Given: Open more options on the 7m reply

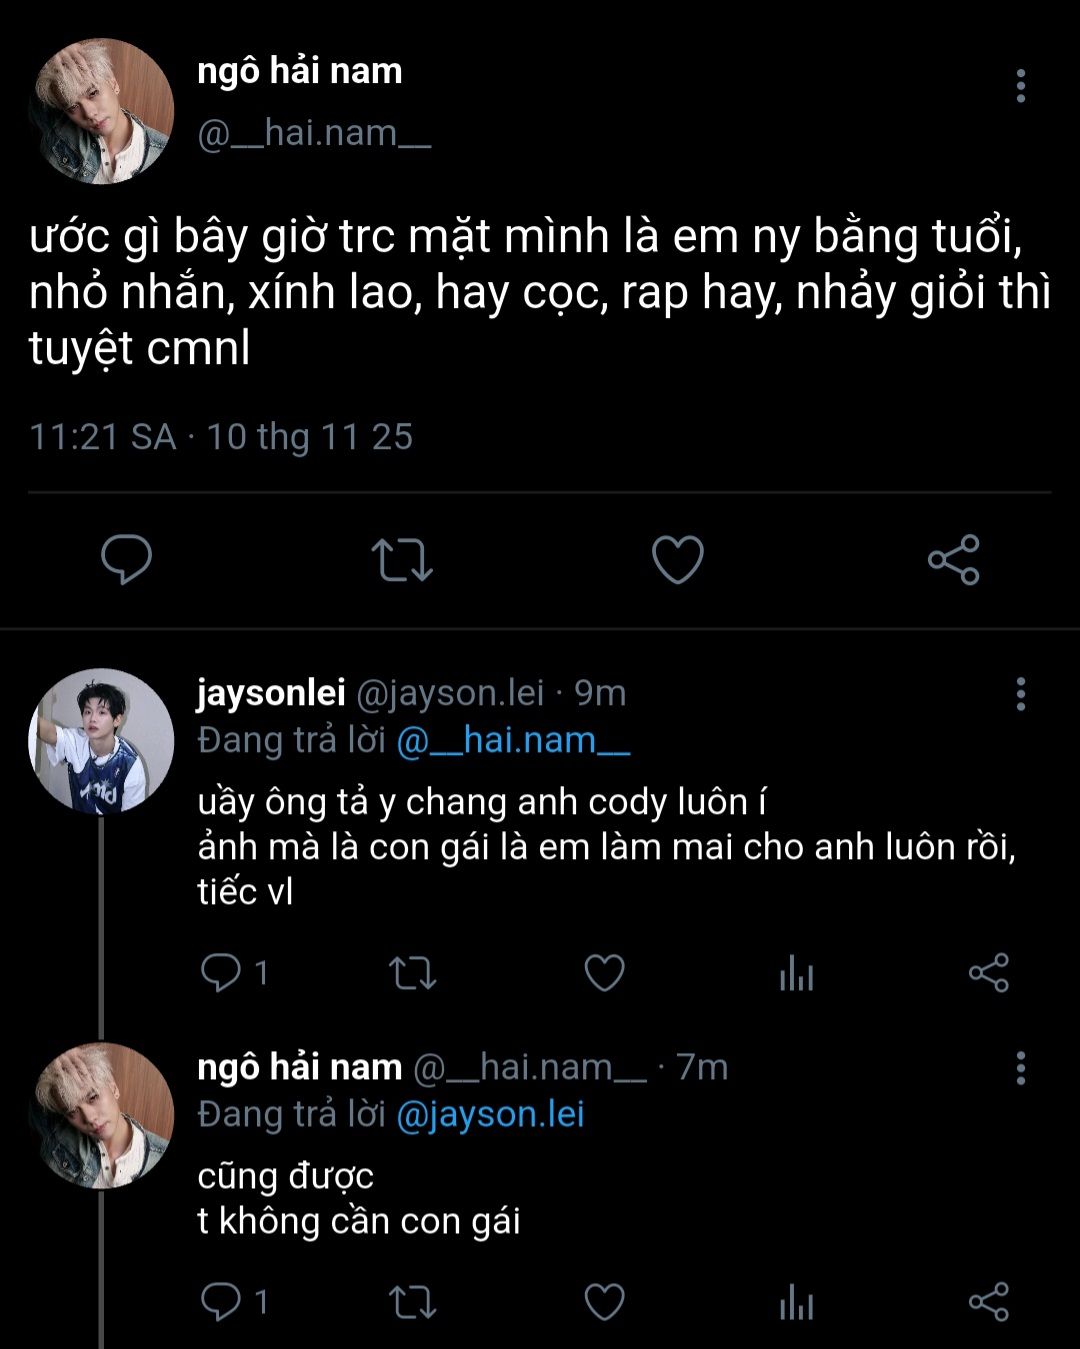Looking at the screenshot, I should click(x=1020, y=1068).
